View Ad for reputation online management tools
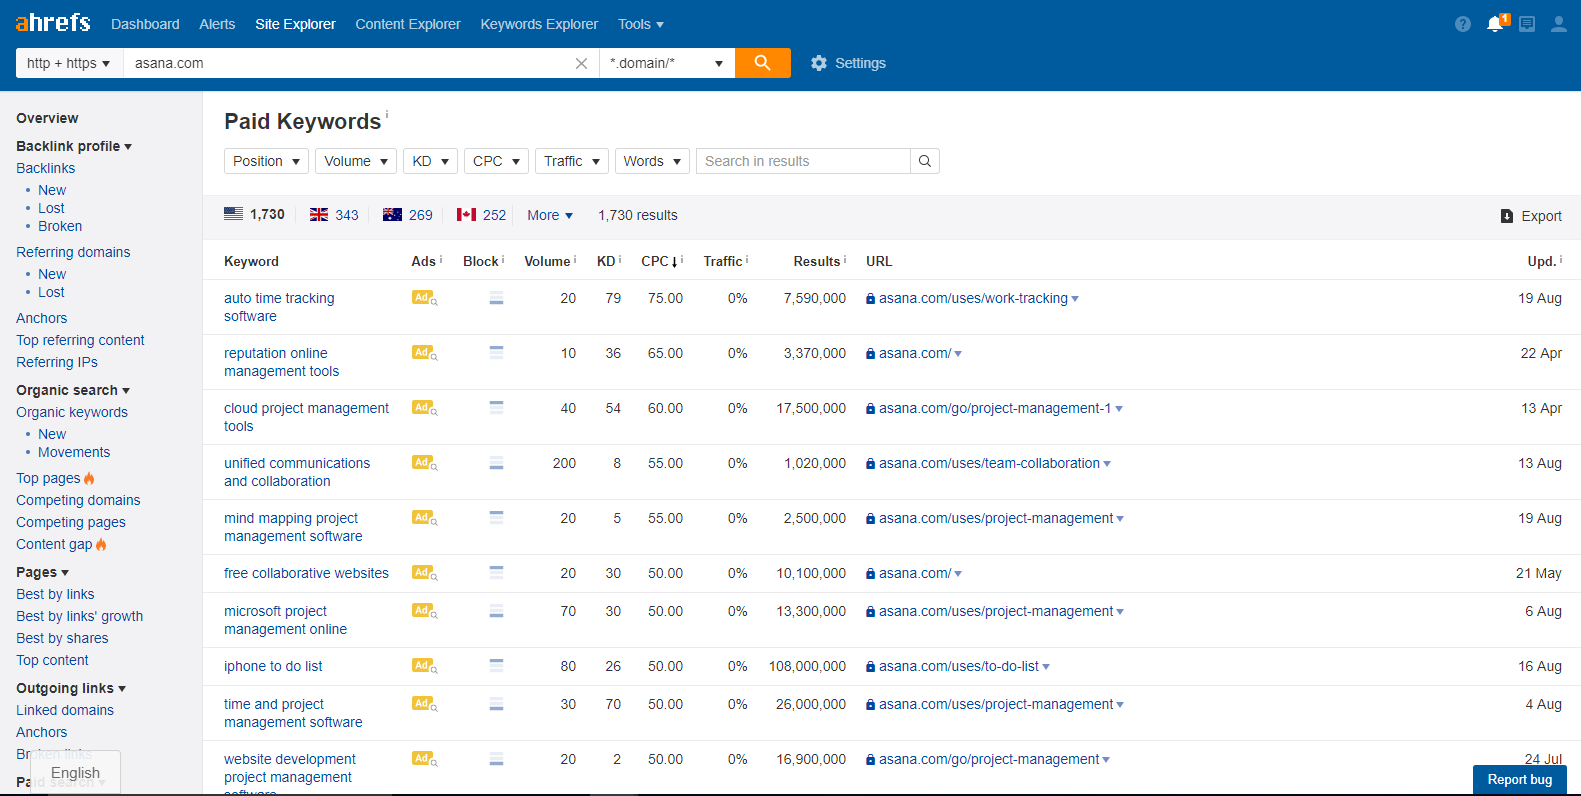This screenshot has width=1581, height=796. [x=424, y=353]
